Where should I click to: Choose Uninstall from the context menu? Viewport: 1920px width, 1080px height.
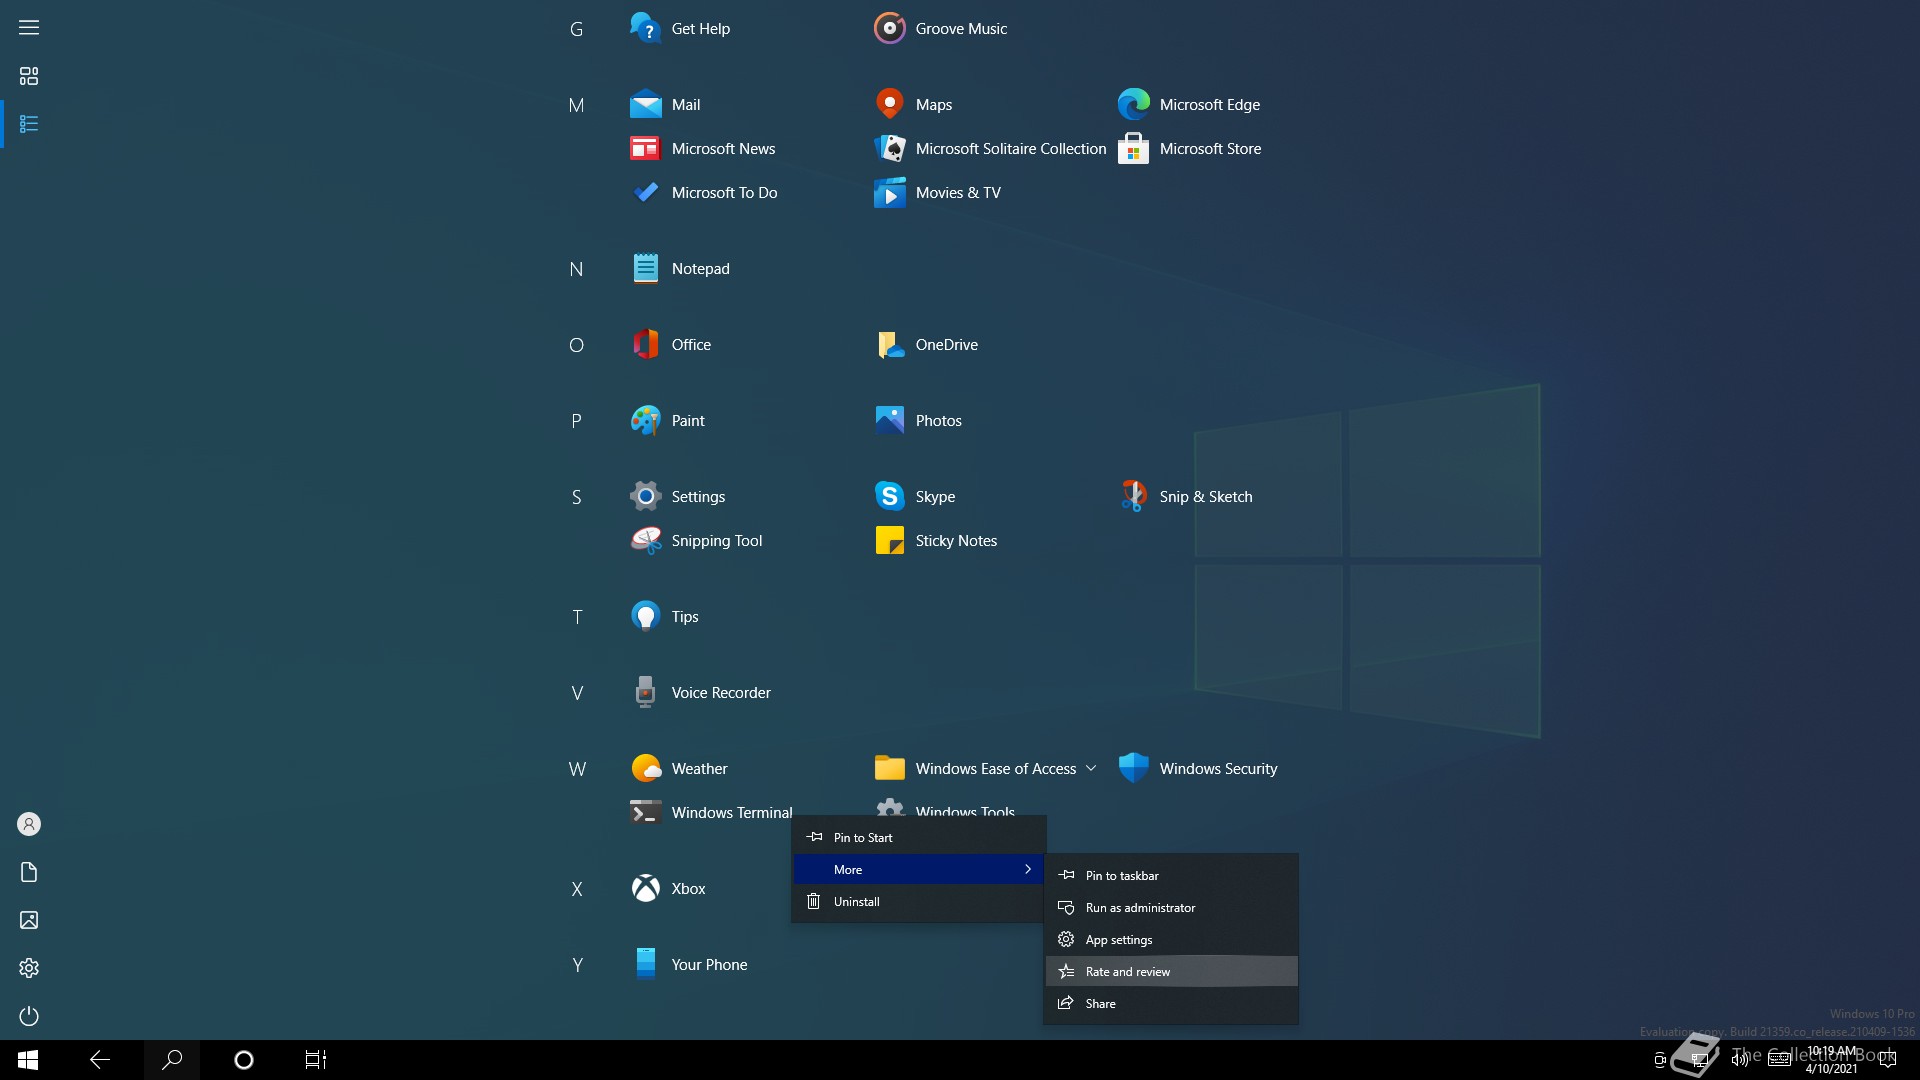point(918,901)
